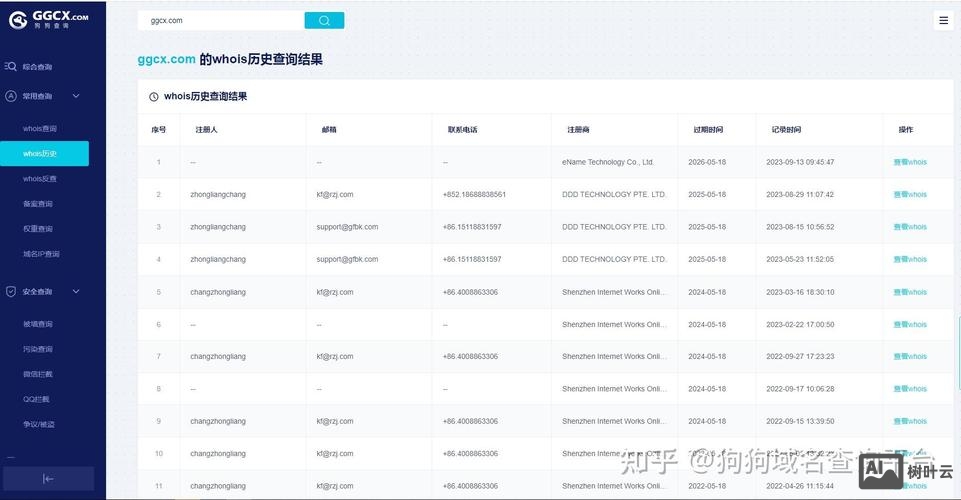Click 查看whois for row 4
961x500 pixels.
910,260
